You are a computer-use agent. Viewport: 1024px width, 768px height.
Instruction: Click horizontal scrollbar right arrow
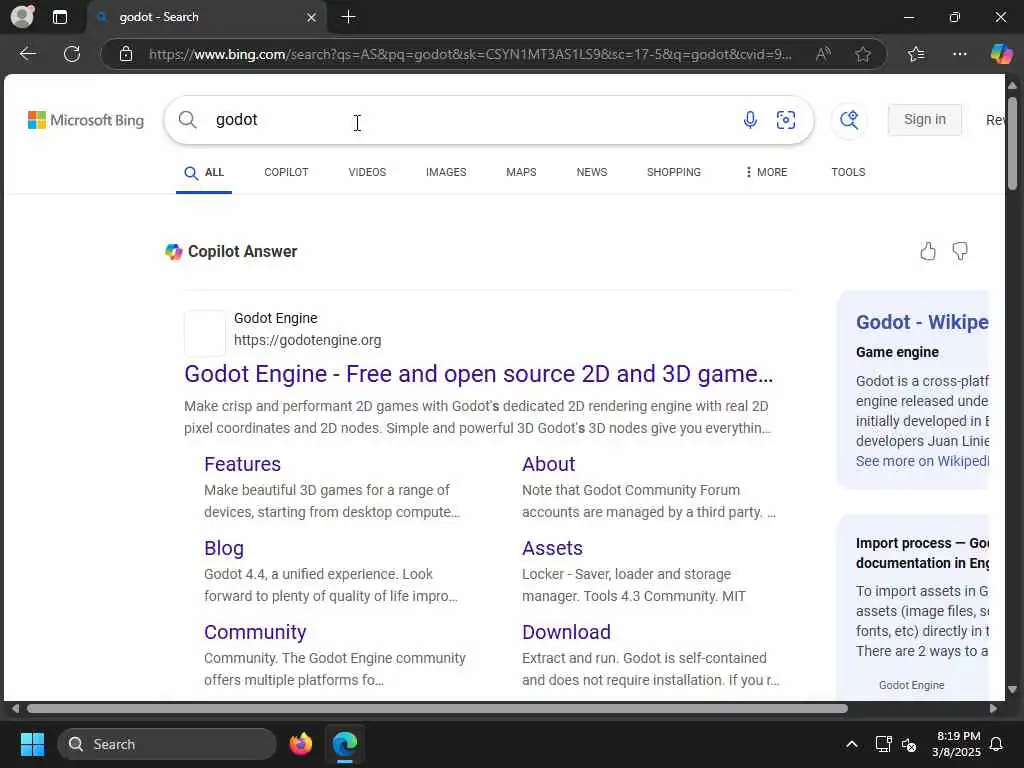pyautogui.click(x=993, y=709)
